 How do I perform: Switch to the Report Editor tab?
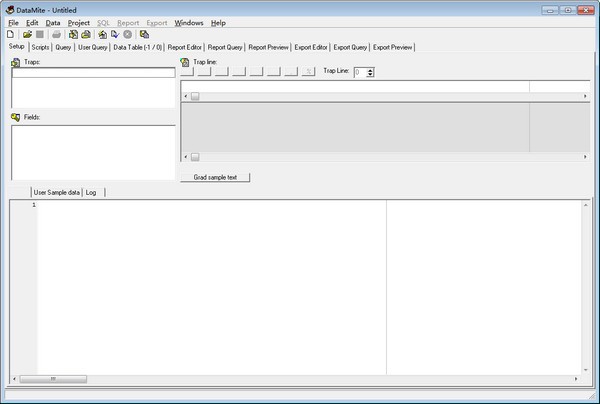pos(185,47)
